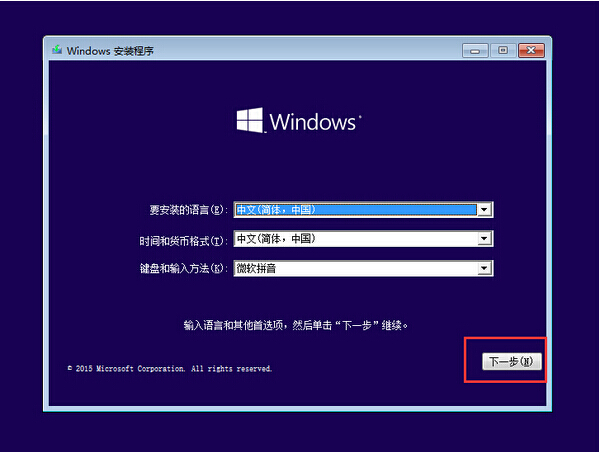The height and width of the screenshot is (452, 600).
Task: Click the 要安装的语言(E) label
Action: (x=188, y=211)
